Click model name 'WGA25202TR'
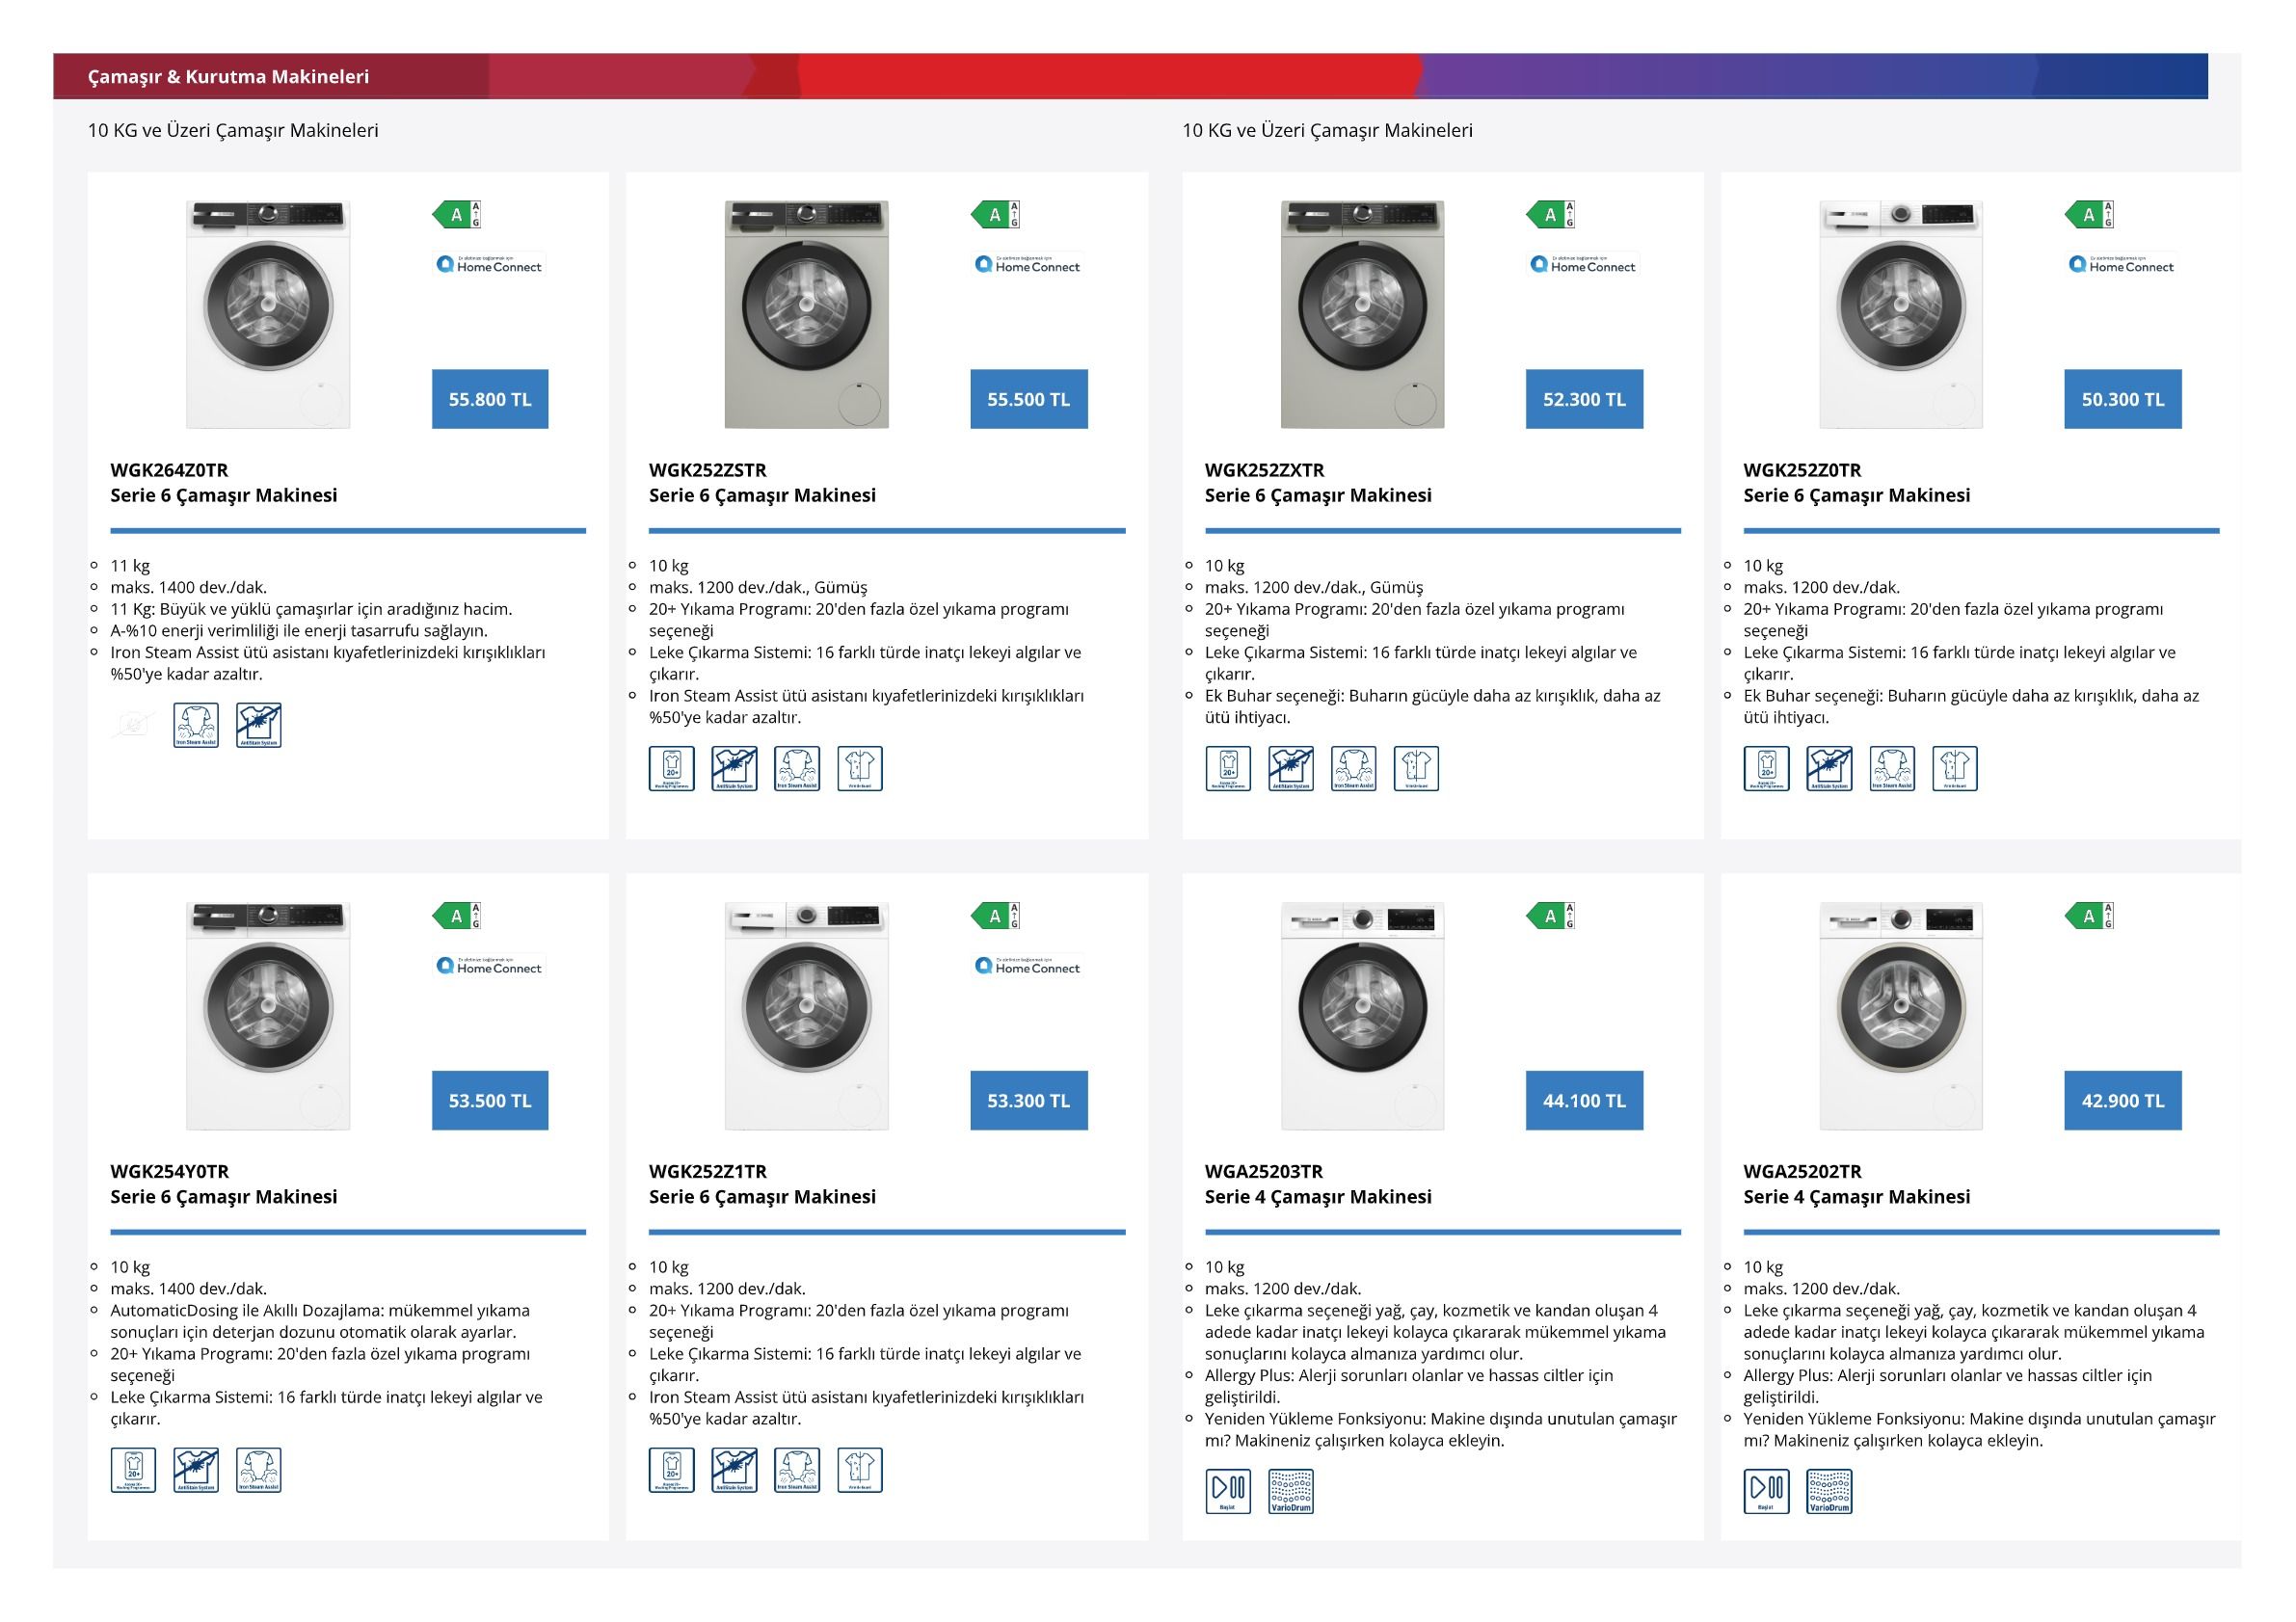 coord(1803,1171)
